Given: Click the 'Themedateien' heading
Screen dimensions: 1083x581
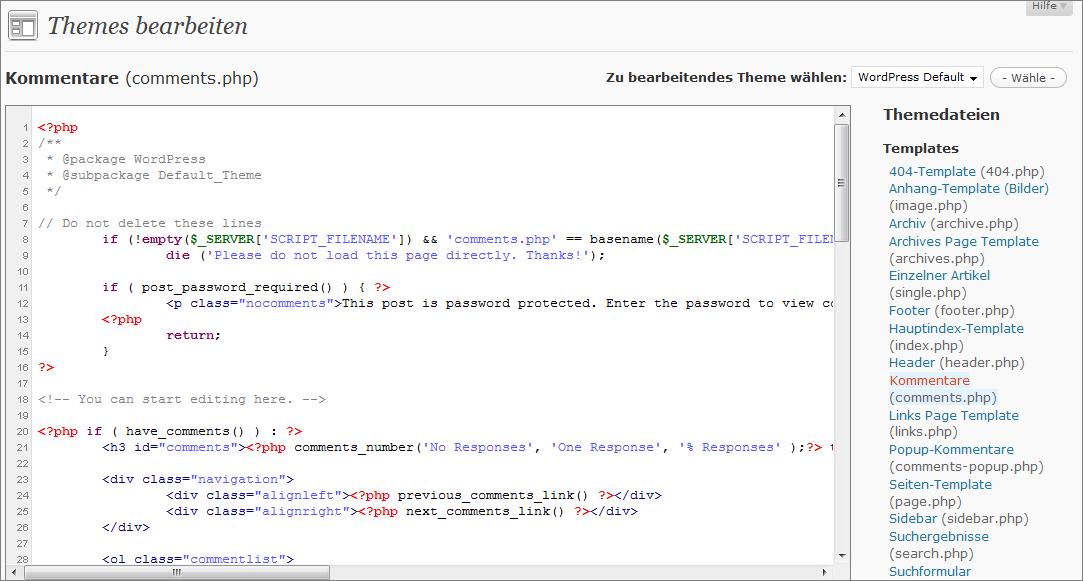Looking at the screenshot, I should click(x=941, y=115).
